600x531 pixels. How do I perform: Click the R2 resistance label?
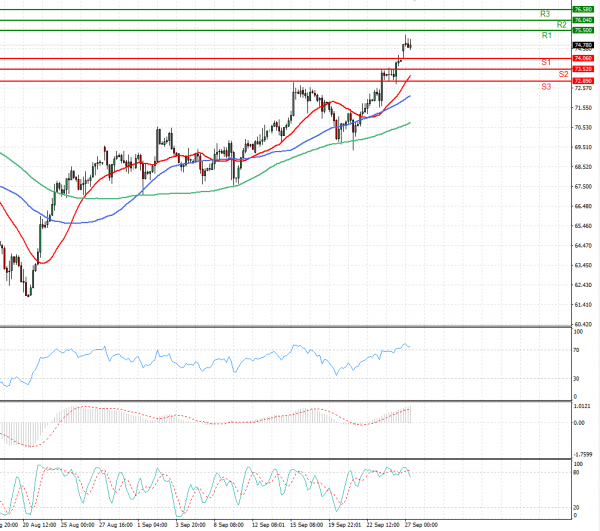(561, 25)
